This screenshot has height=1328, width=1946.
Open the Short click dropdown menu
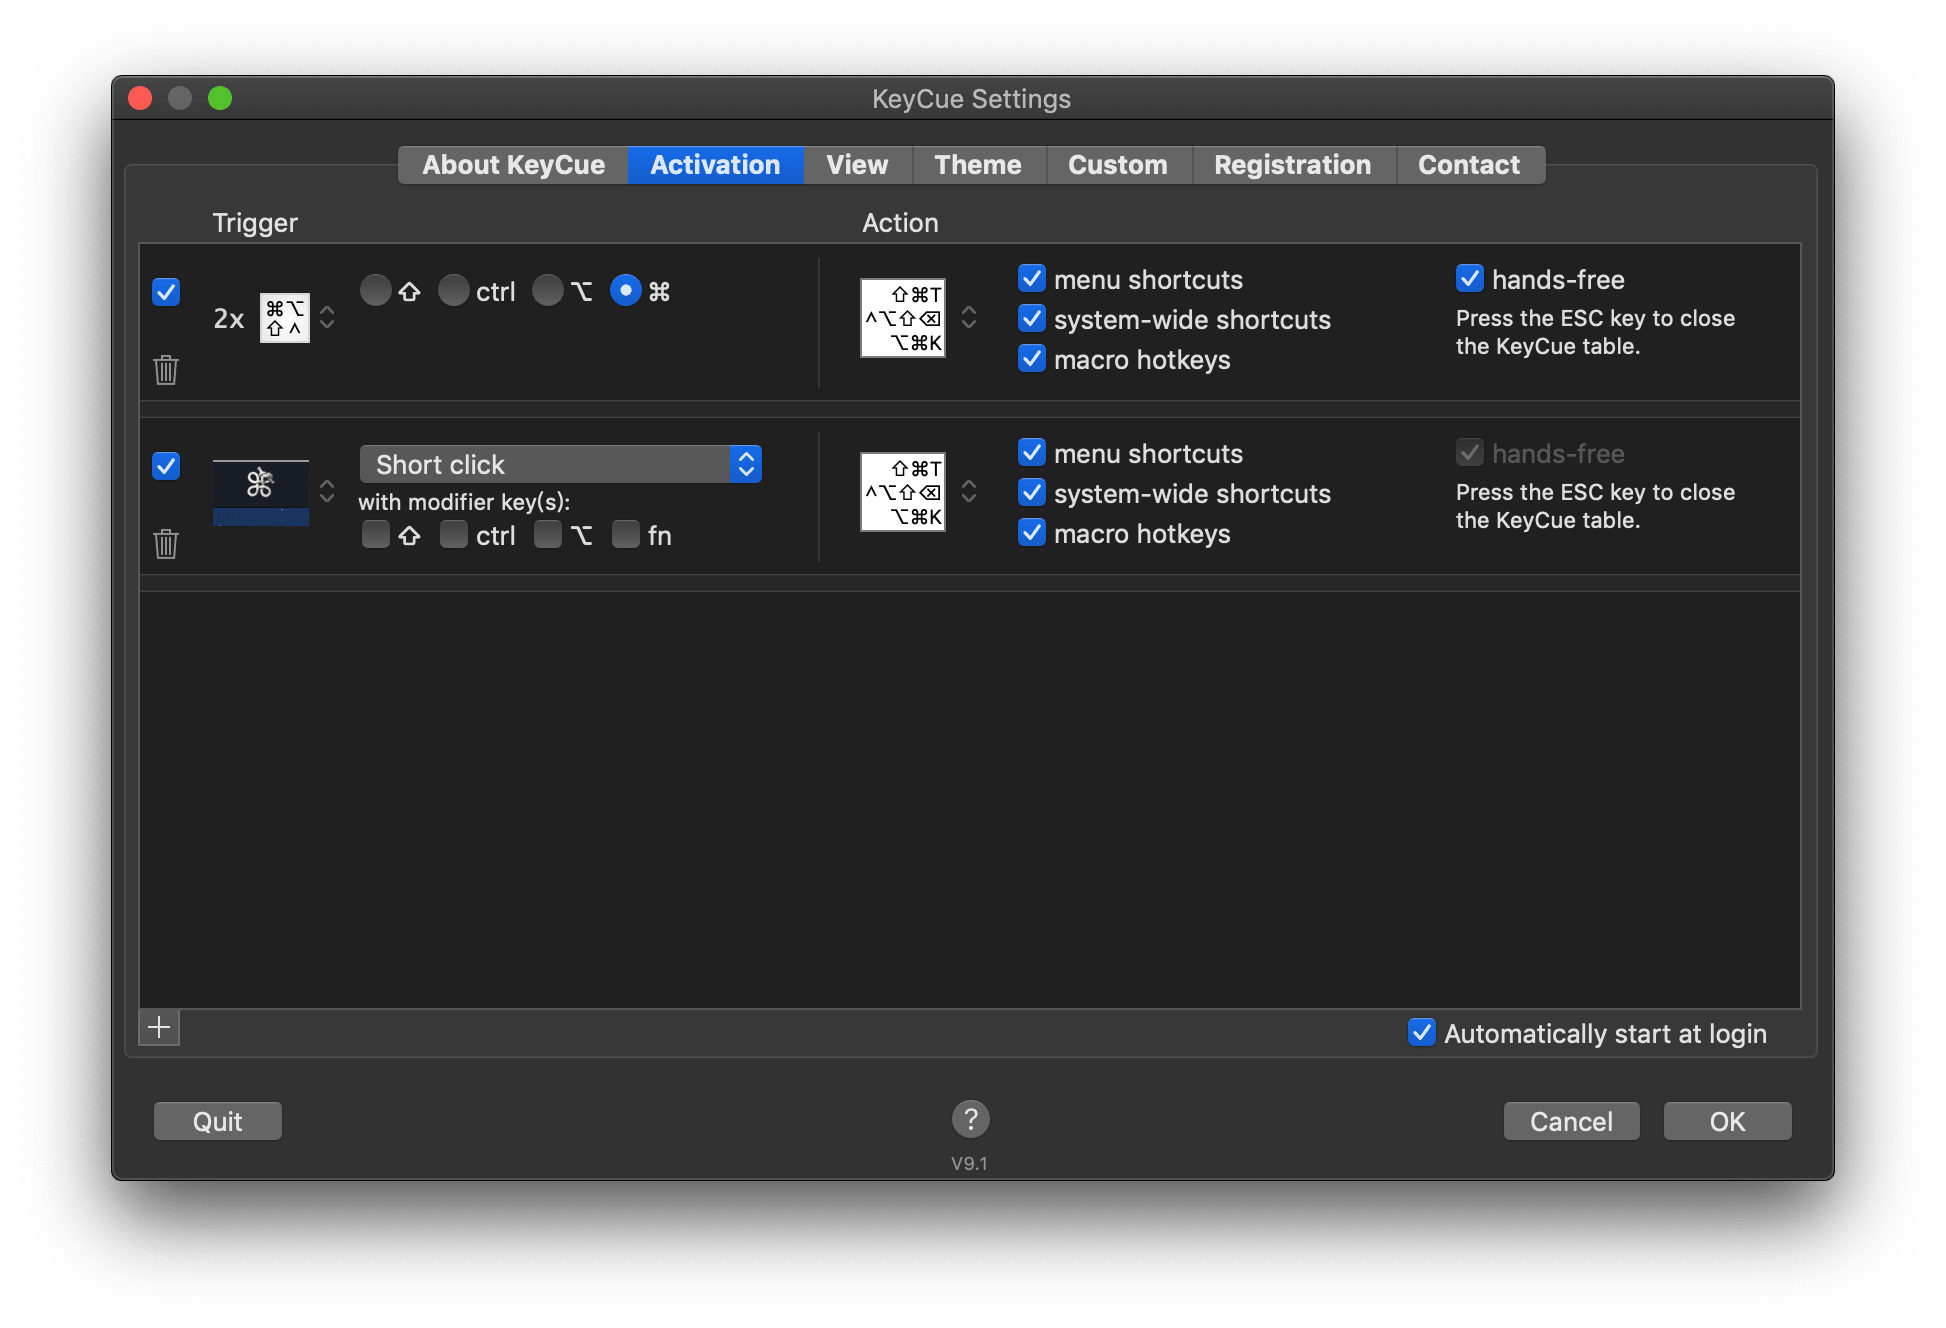point(561,465)
